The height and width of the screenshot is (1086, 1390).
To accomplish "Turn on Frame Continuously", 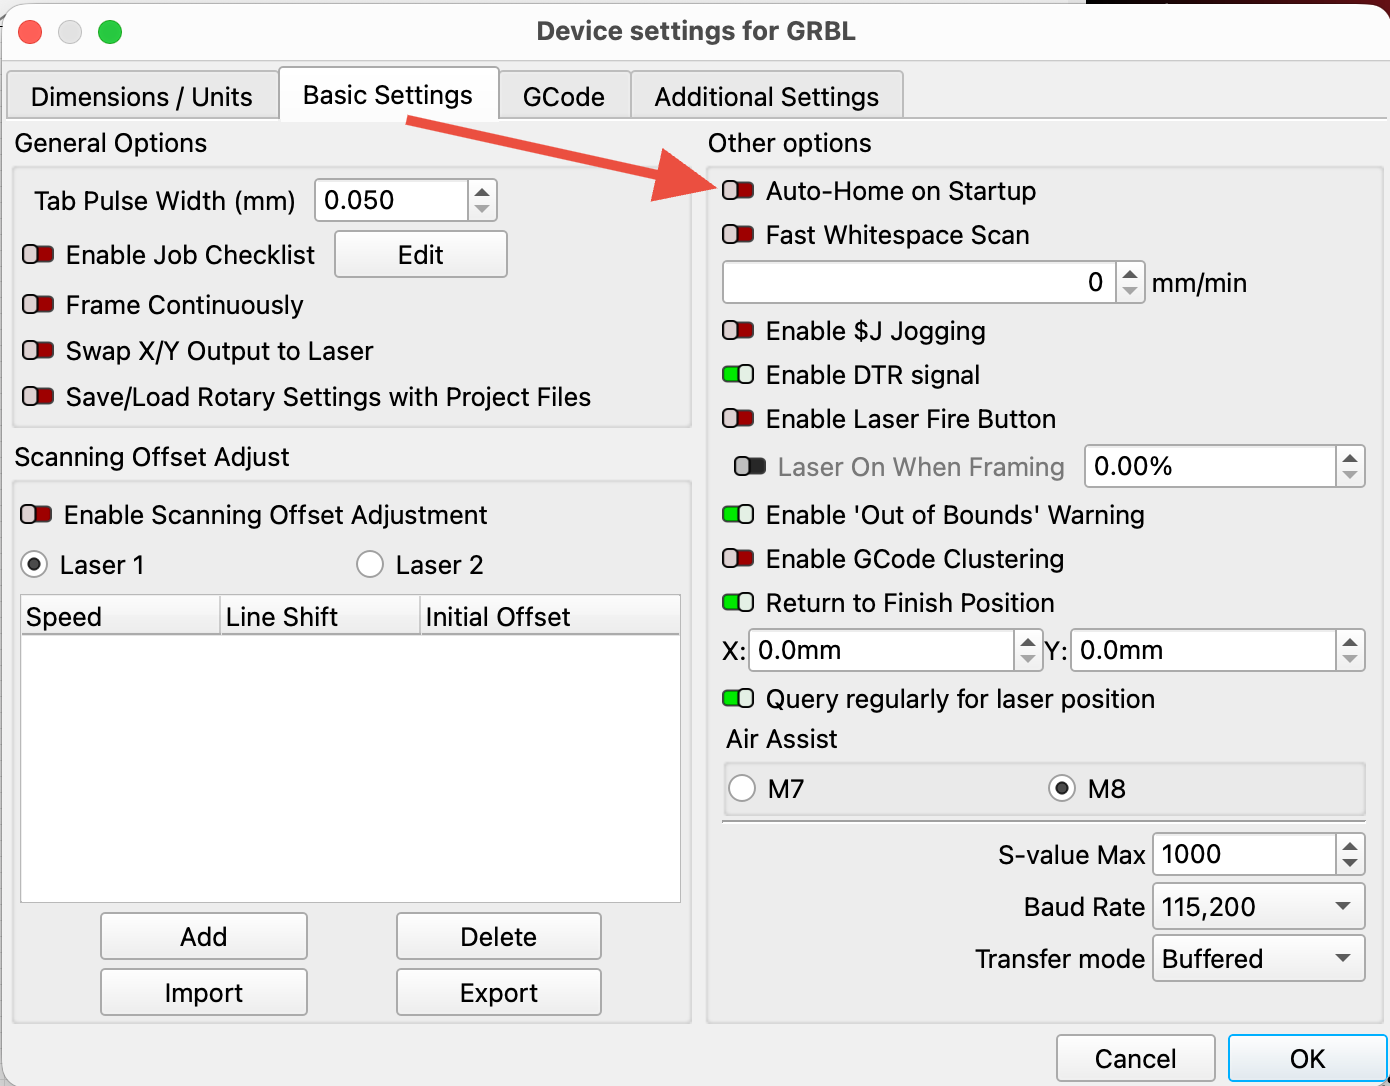I will point(38,304).
